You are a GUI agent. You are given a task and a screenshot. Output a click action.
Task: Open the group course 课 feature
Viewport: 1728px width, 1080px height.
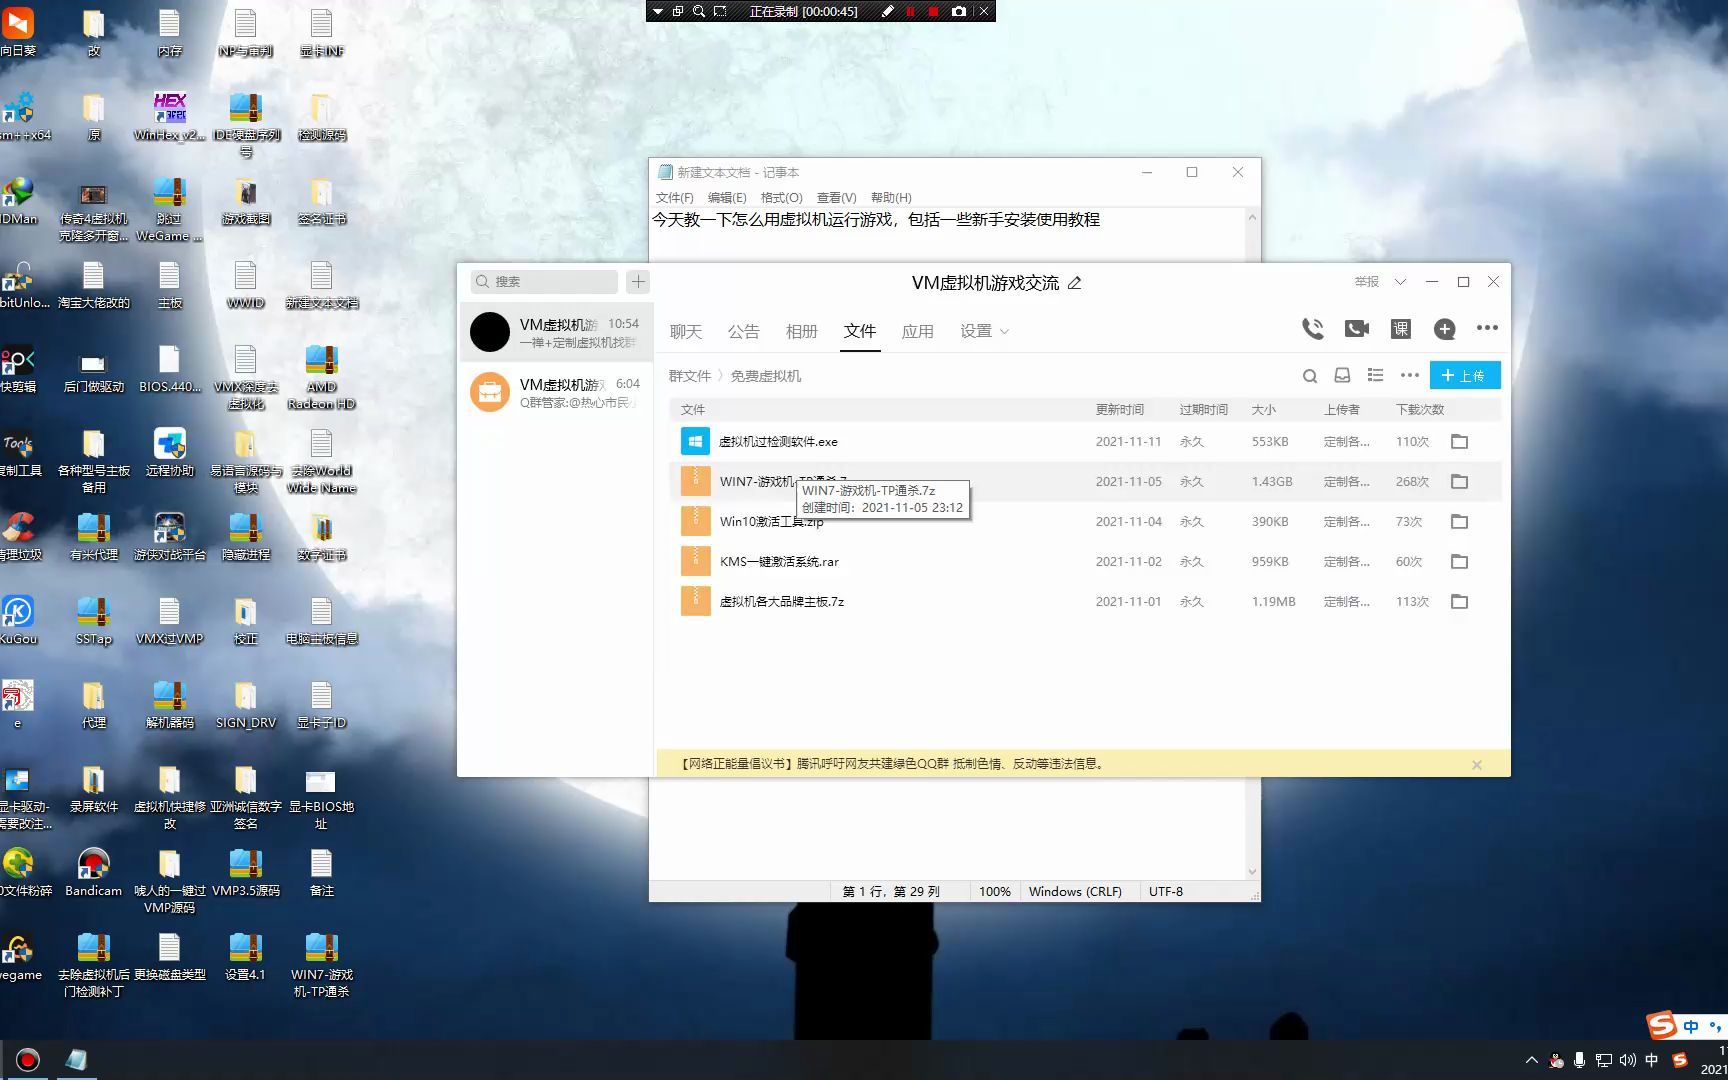click(x=1398, y=328)
